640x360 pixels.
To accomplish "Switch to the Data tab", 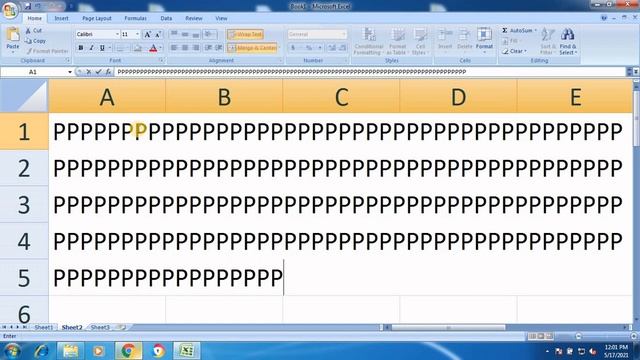I will coord(166,18).
